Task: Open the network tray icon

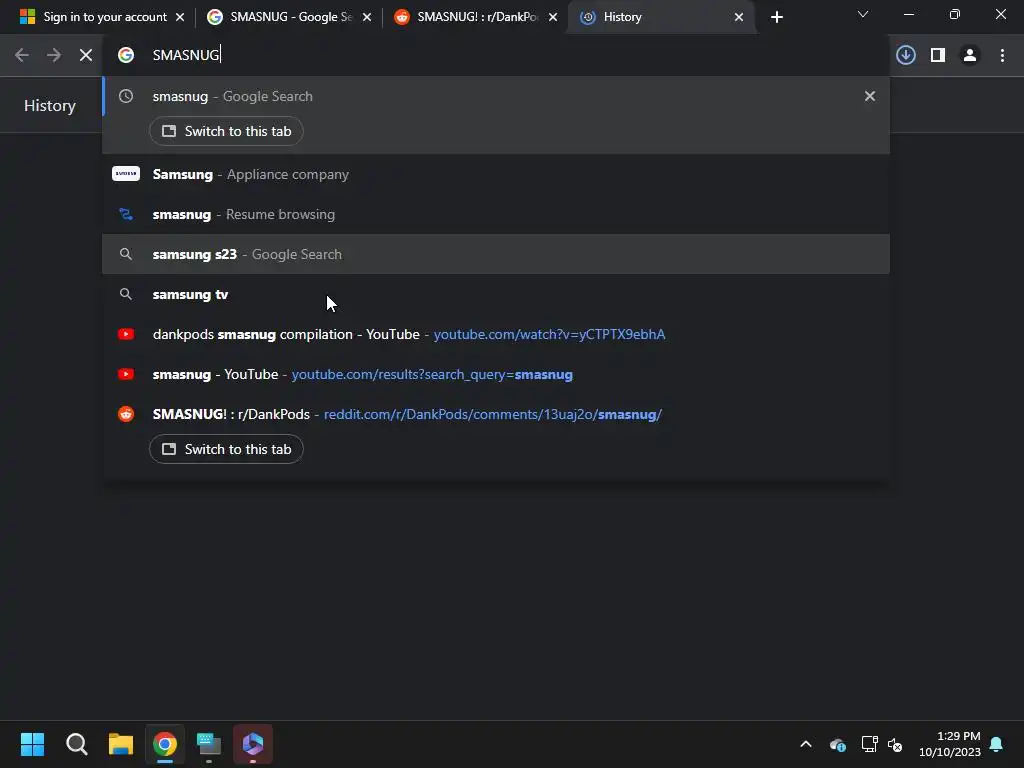Action: [869, 744]
